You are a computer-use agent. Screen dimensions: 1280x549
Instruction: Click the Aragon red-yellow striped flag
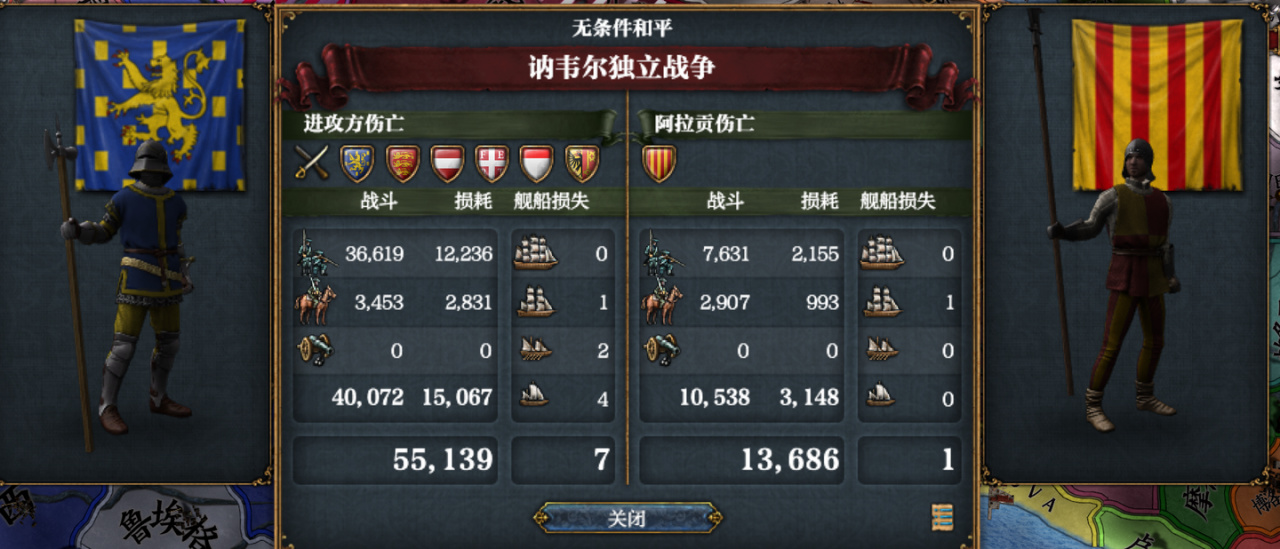pyautogui.click(x=1156, y=103)
